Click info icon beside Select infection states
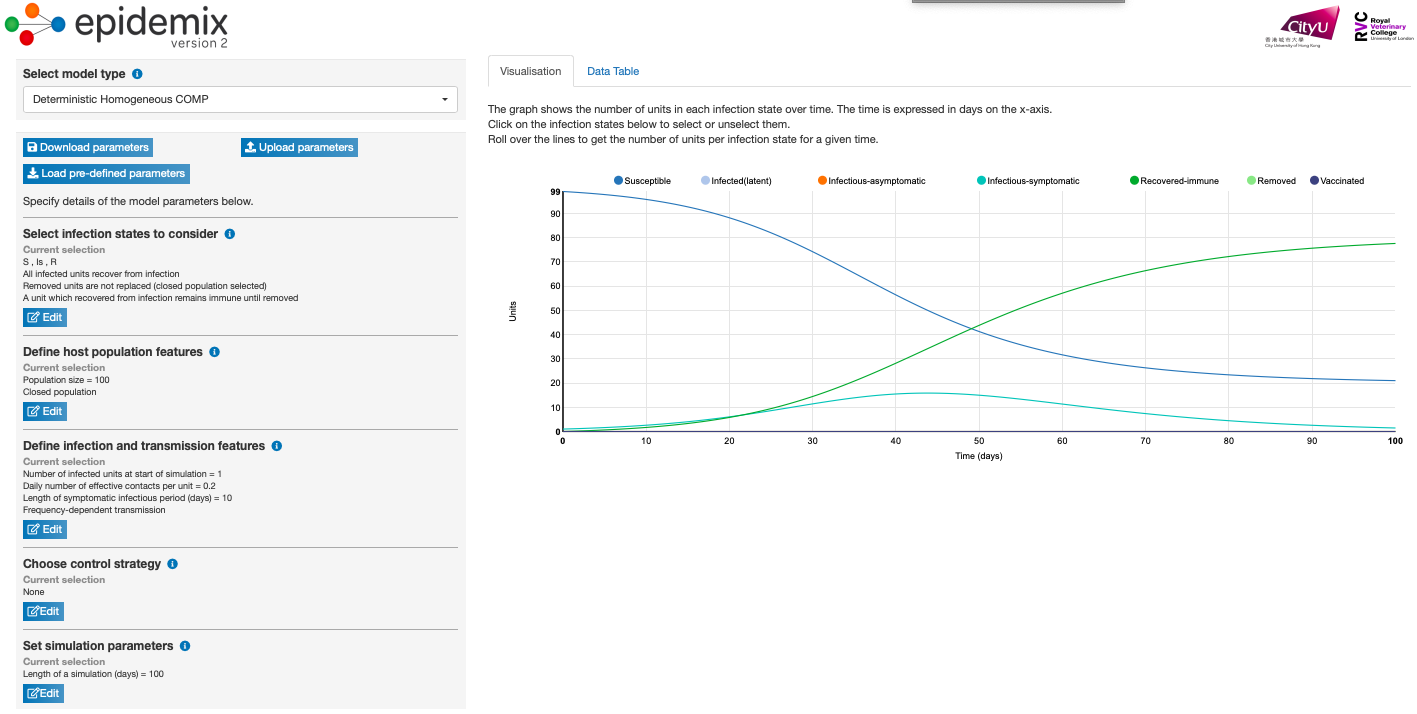This screenshot has height=714, width=1417. pos(230,234)
